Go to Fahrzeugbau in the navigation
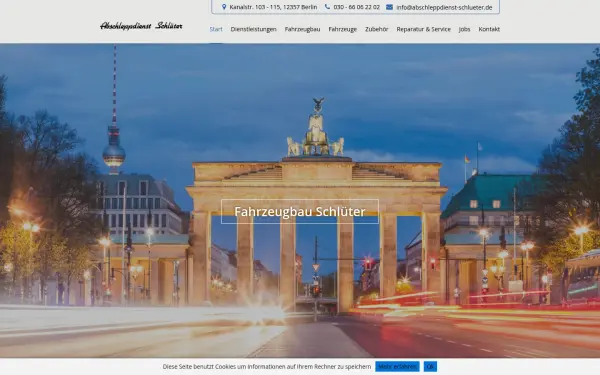600x375 pixels. (302, 29)
